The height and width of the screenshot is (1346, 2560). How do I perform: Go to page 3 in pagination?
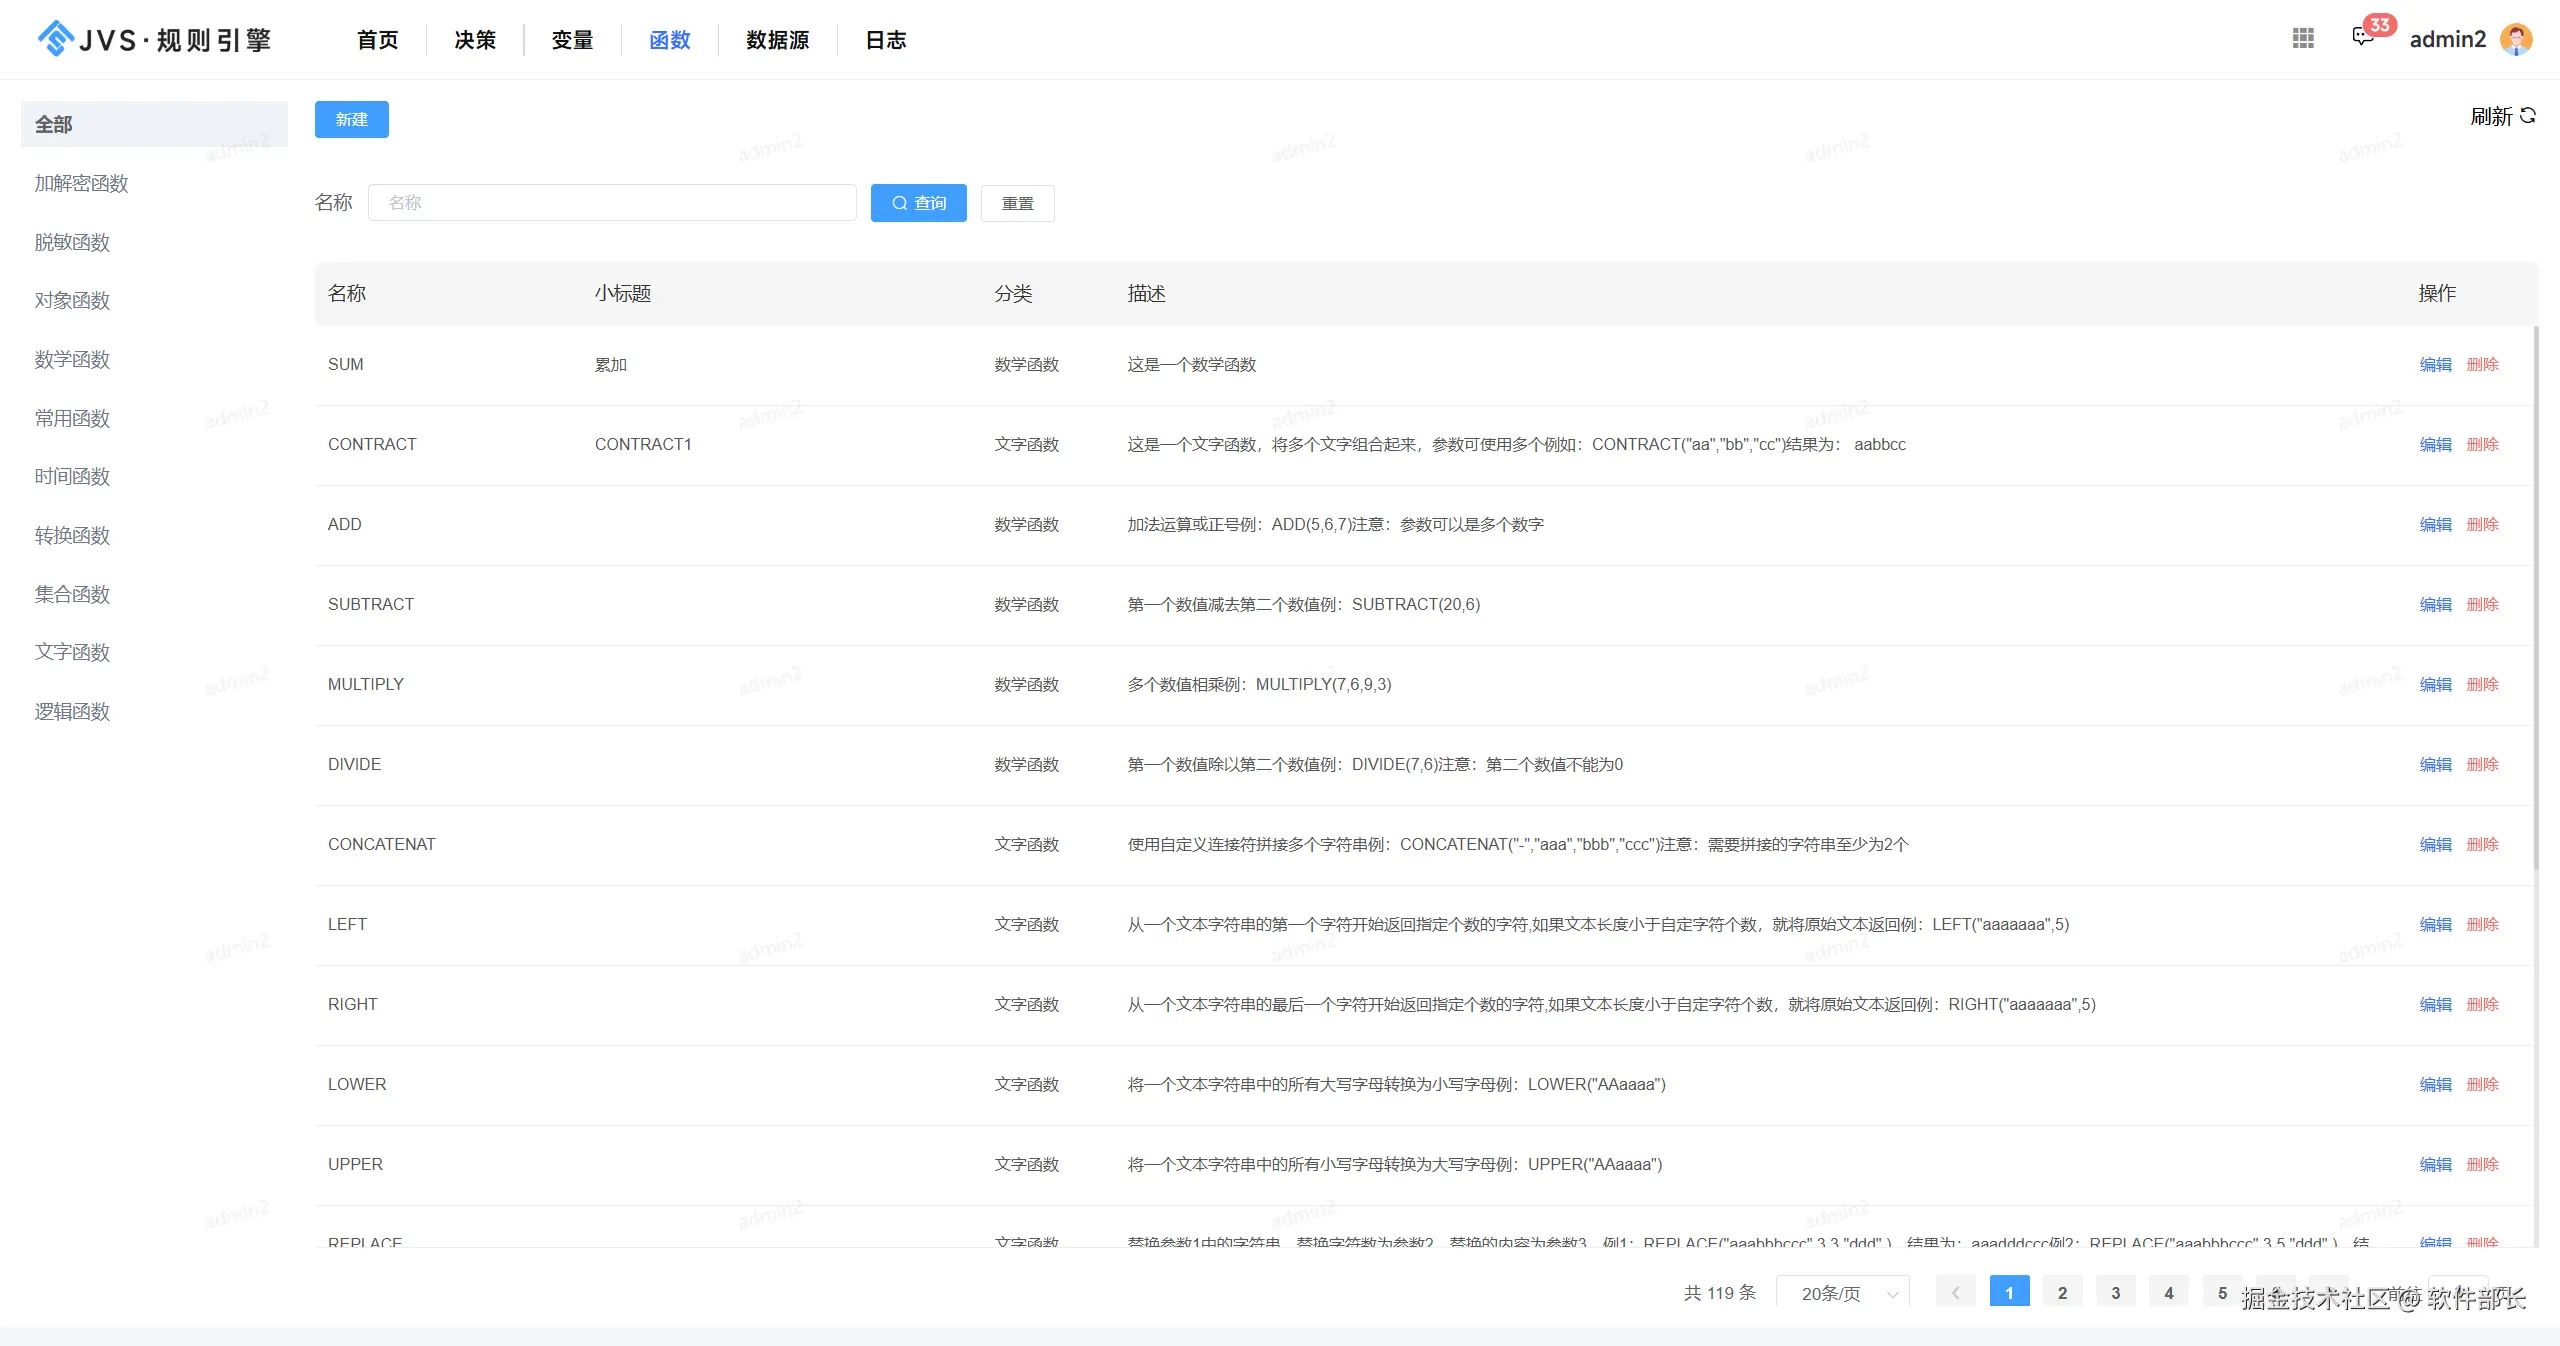2115,1293
